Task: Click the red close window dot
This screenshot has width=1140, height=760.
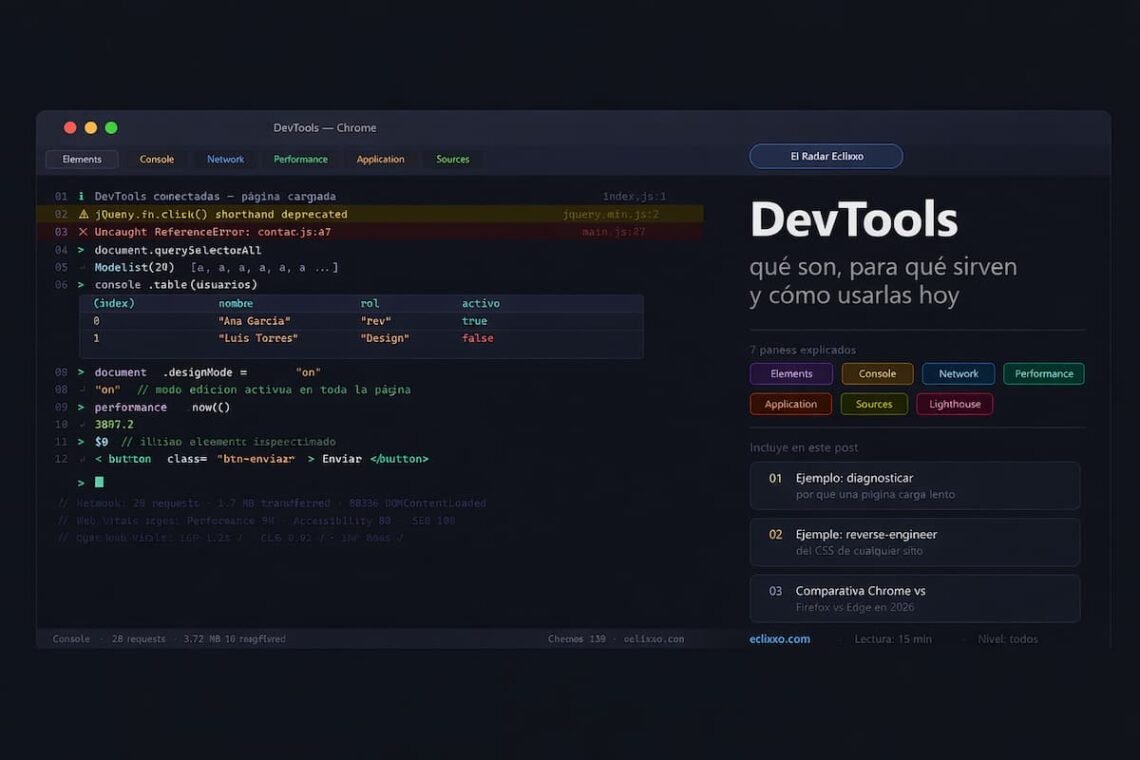Action: coord(71,128)
